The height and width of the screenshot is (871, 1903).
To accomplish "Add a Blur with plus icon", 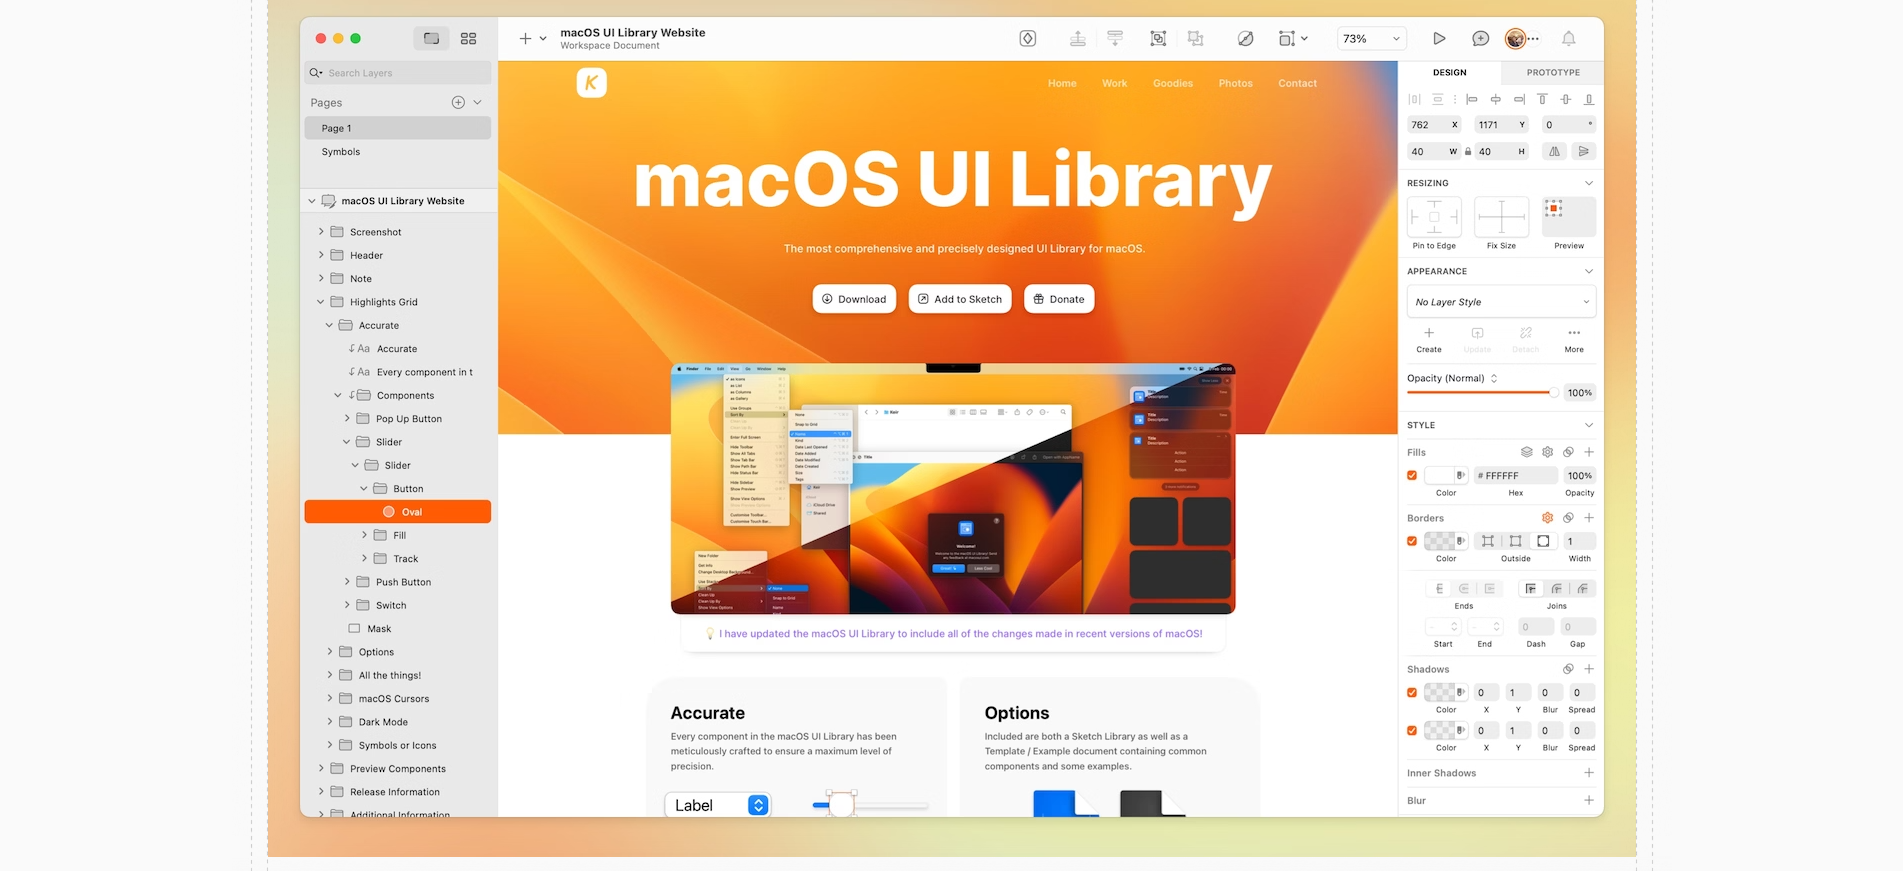I will pyautogui.click(x=1589, y=800).
